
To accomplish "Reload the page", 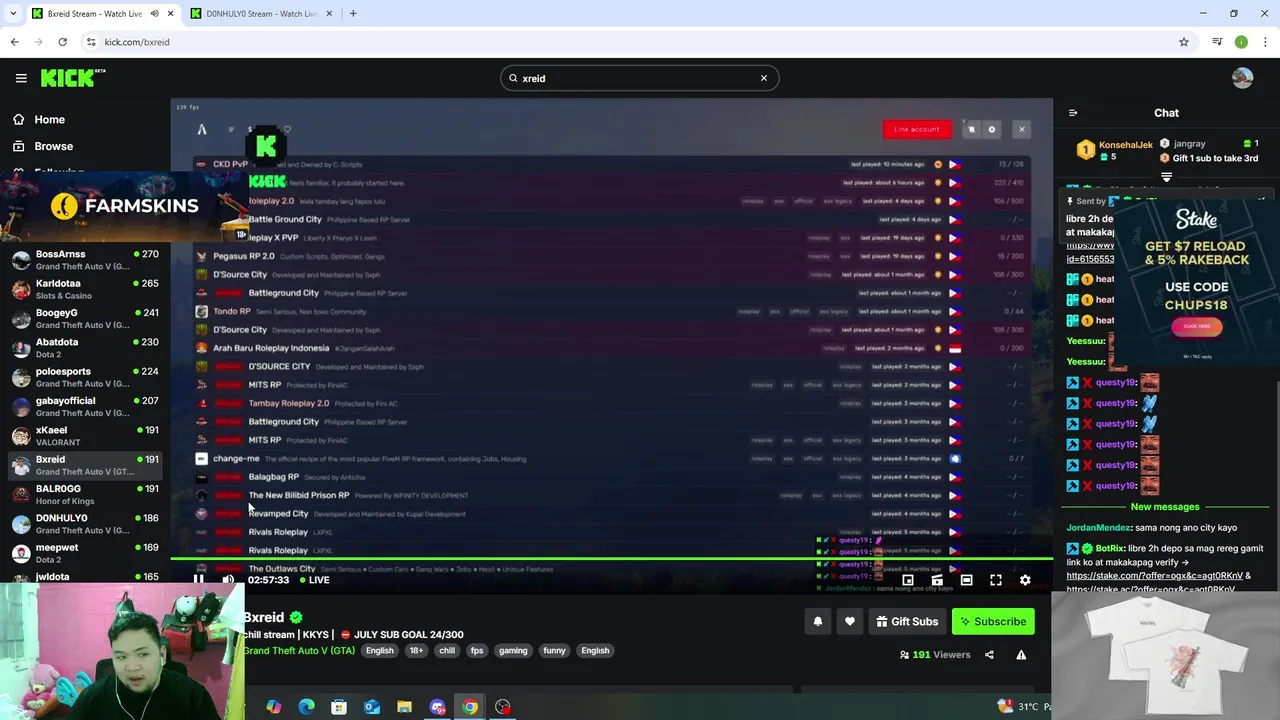I will coord(62,42).
